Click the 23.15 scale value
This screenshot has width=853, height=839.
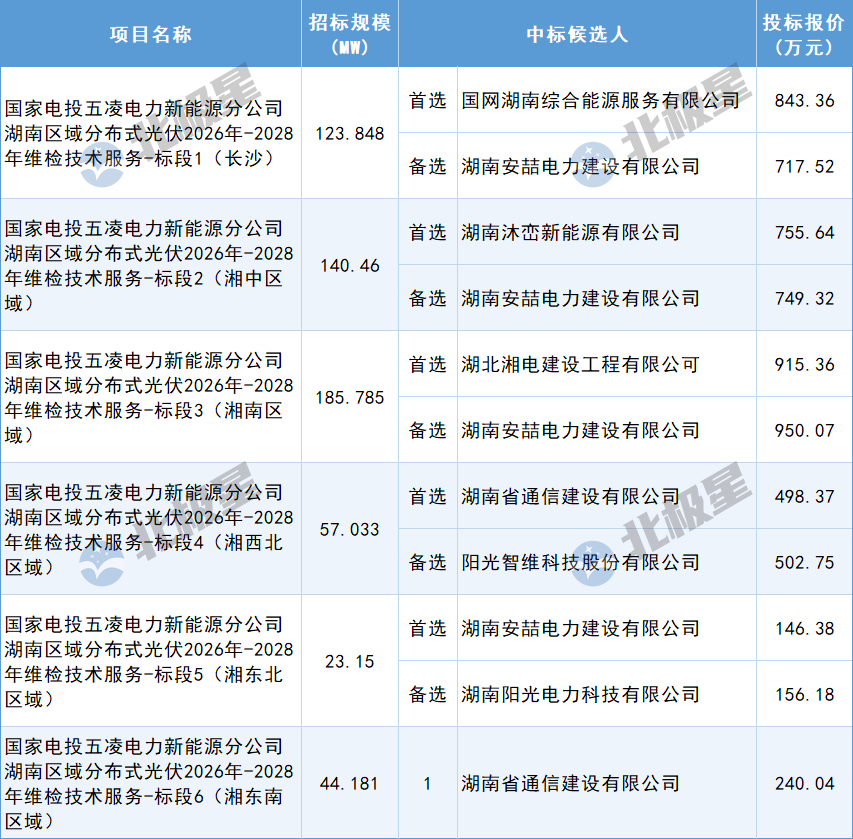point(350,662)
